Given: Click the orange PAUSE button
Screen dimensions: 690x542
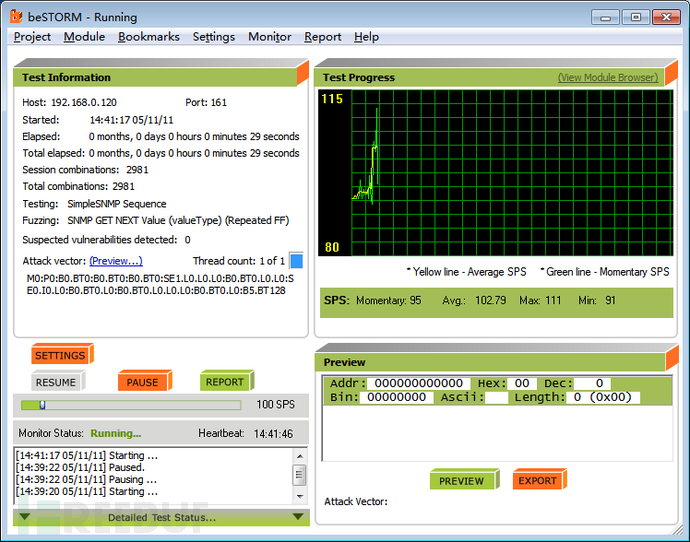Looking at the screenshot, I should pyautogui.click(x=144, y=381).
